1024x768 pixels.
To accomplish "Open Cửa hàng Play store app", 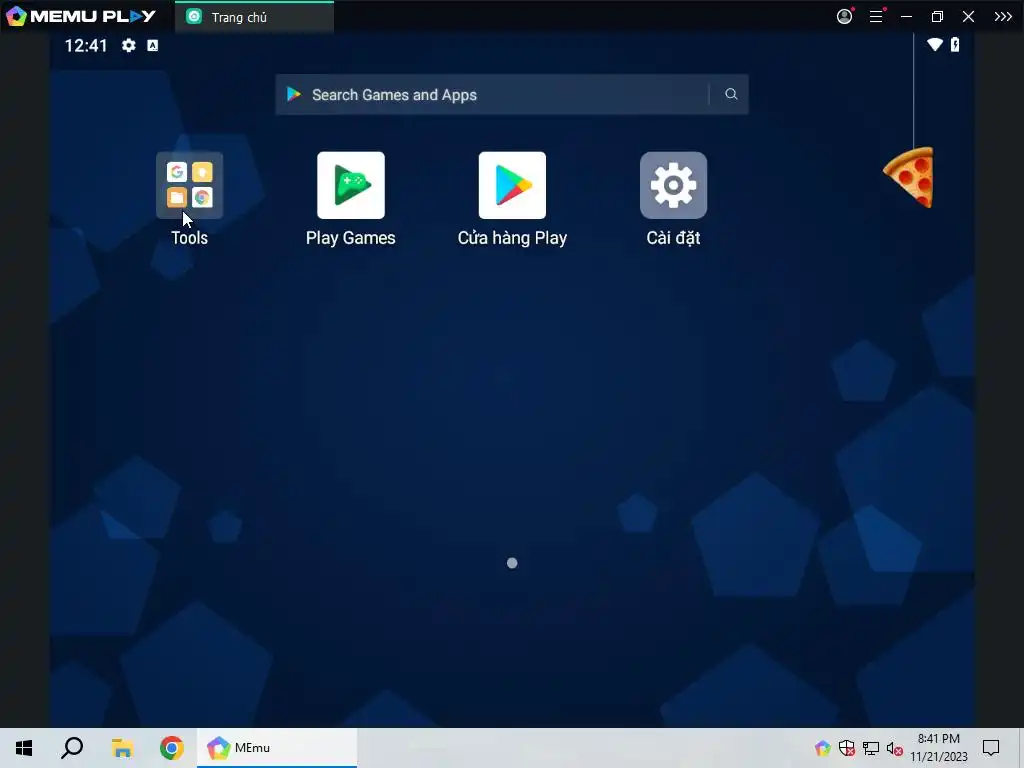I will (x=512, y=185).
